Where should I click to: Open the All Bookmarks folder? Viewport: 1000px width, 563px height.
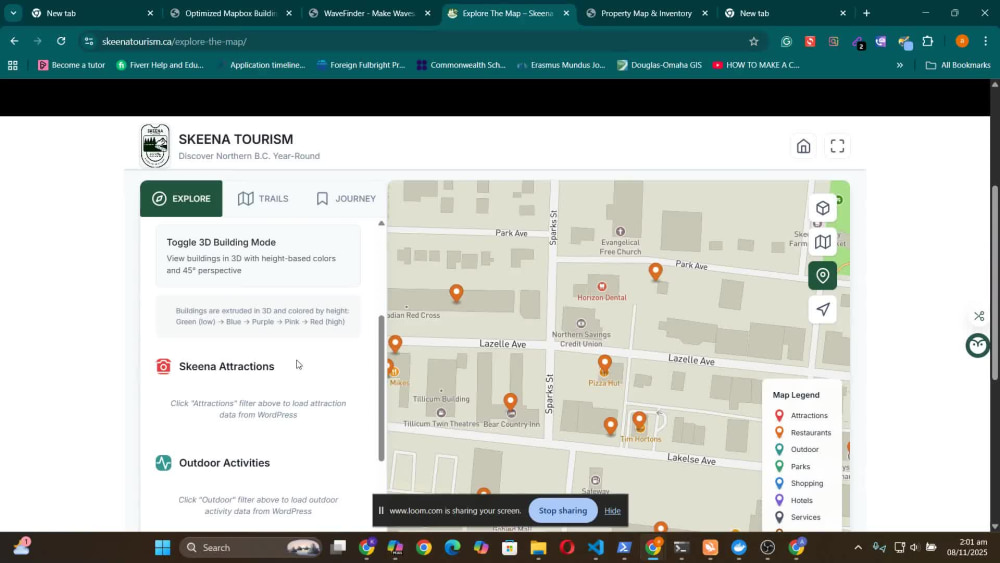958,65
